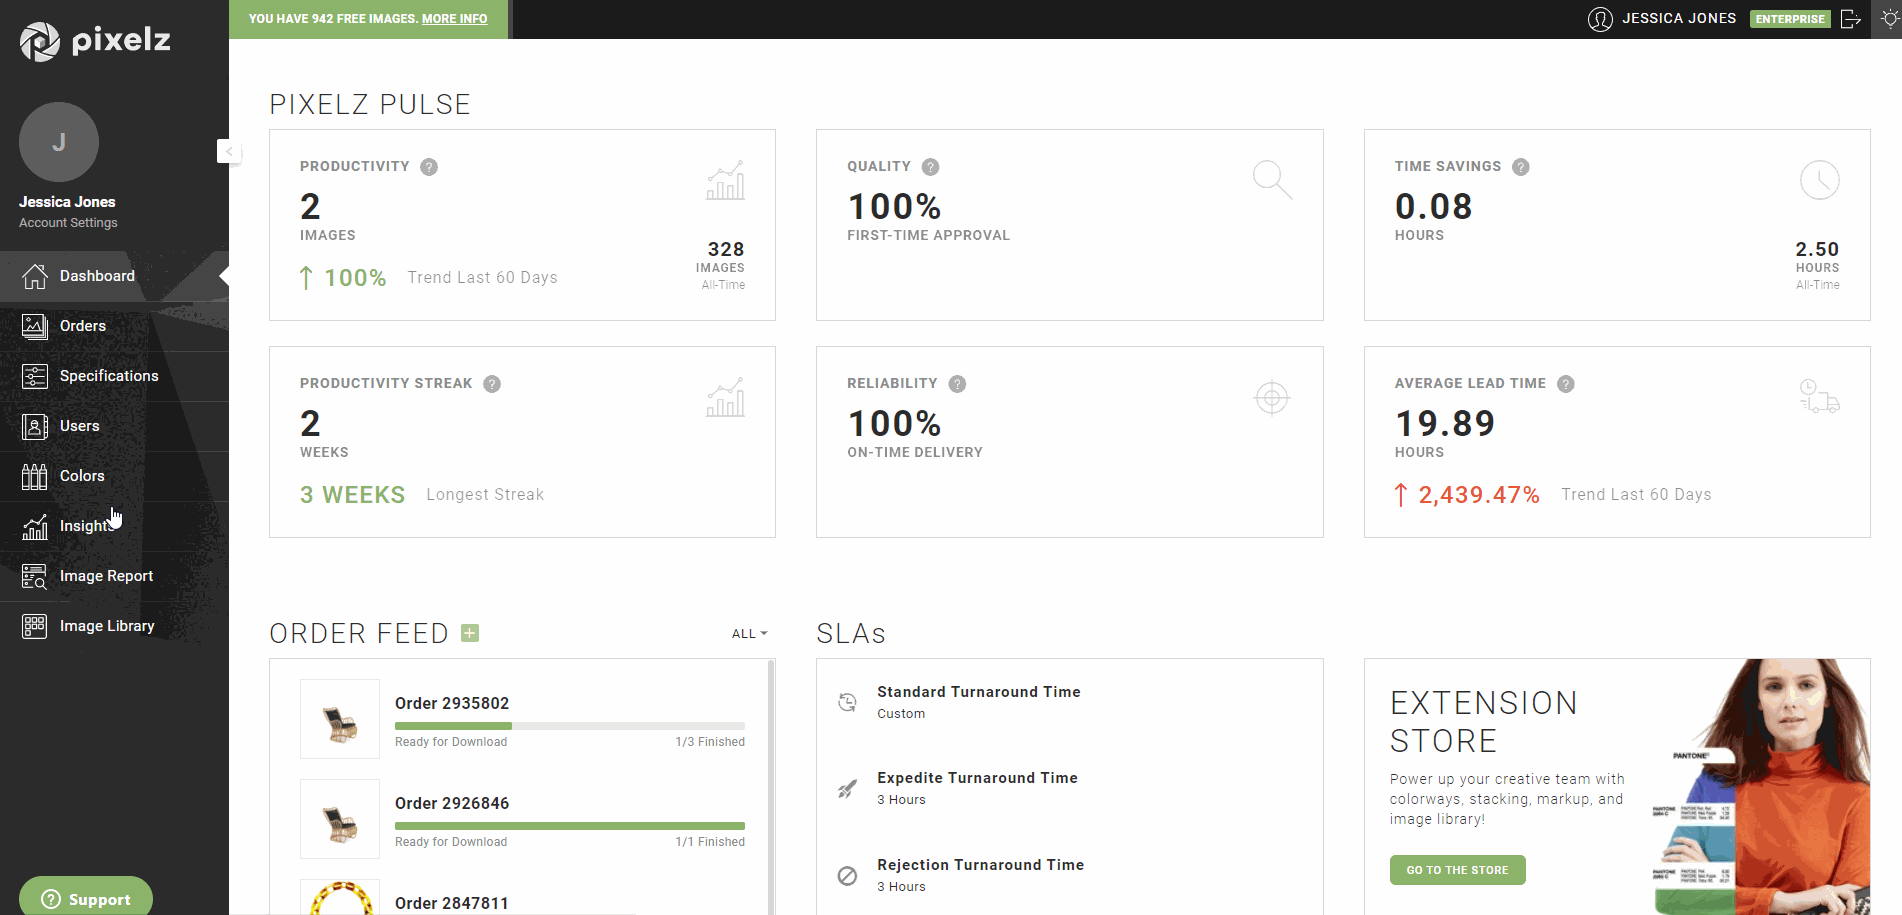Click the logout icon in top bar
The image size is (1902, 915).
point(1851,19)
